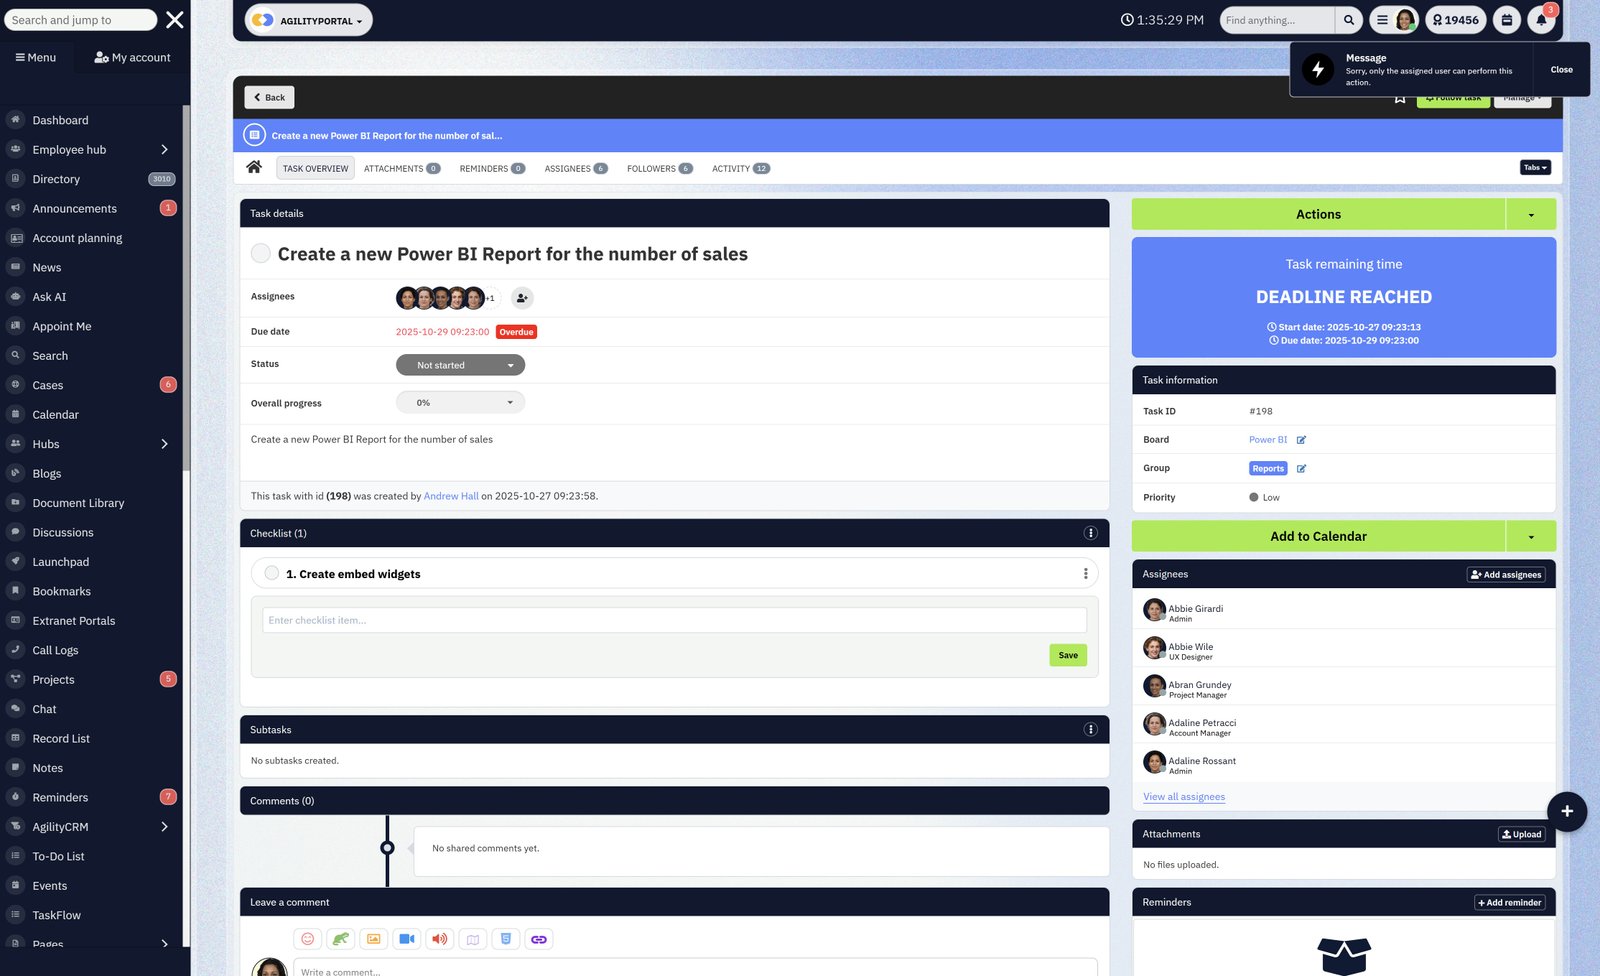The image size is (1600, 976).
Task: Click the add assignee person icon
Action: [x=522, y=298]
